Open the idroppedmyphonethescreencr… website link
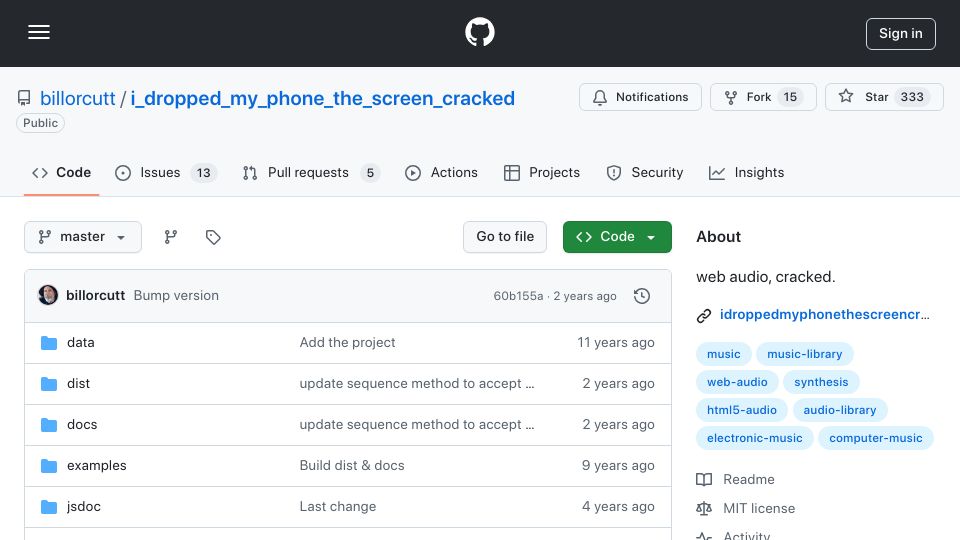 click(824, 315)
